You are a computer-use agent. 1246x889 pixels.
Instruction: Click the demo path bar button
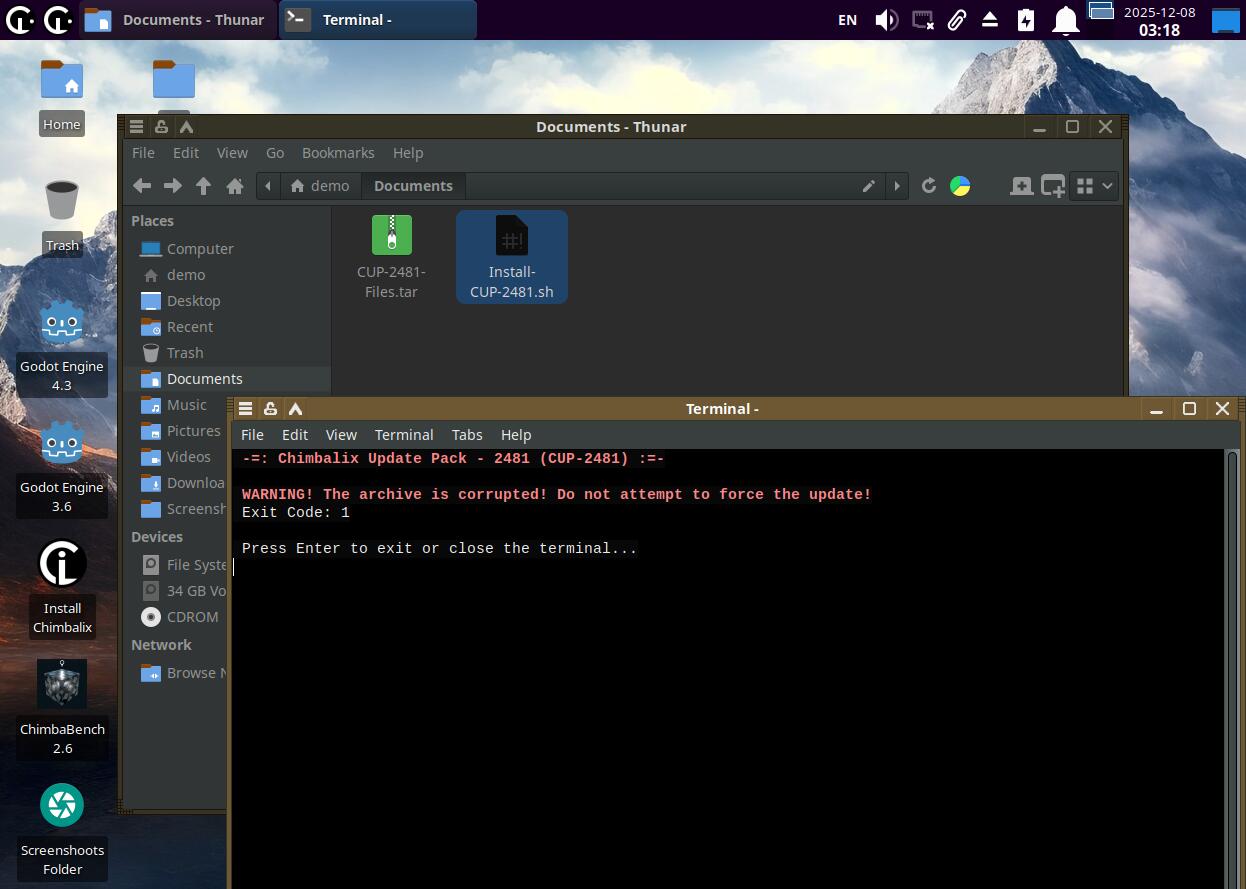[x=320, y=186]
